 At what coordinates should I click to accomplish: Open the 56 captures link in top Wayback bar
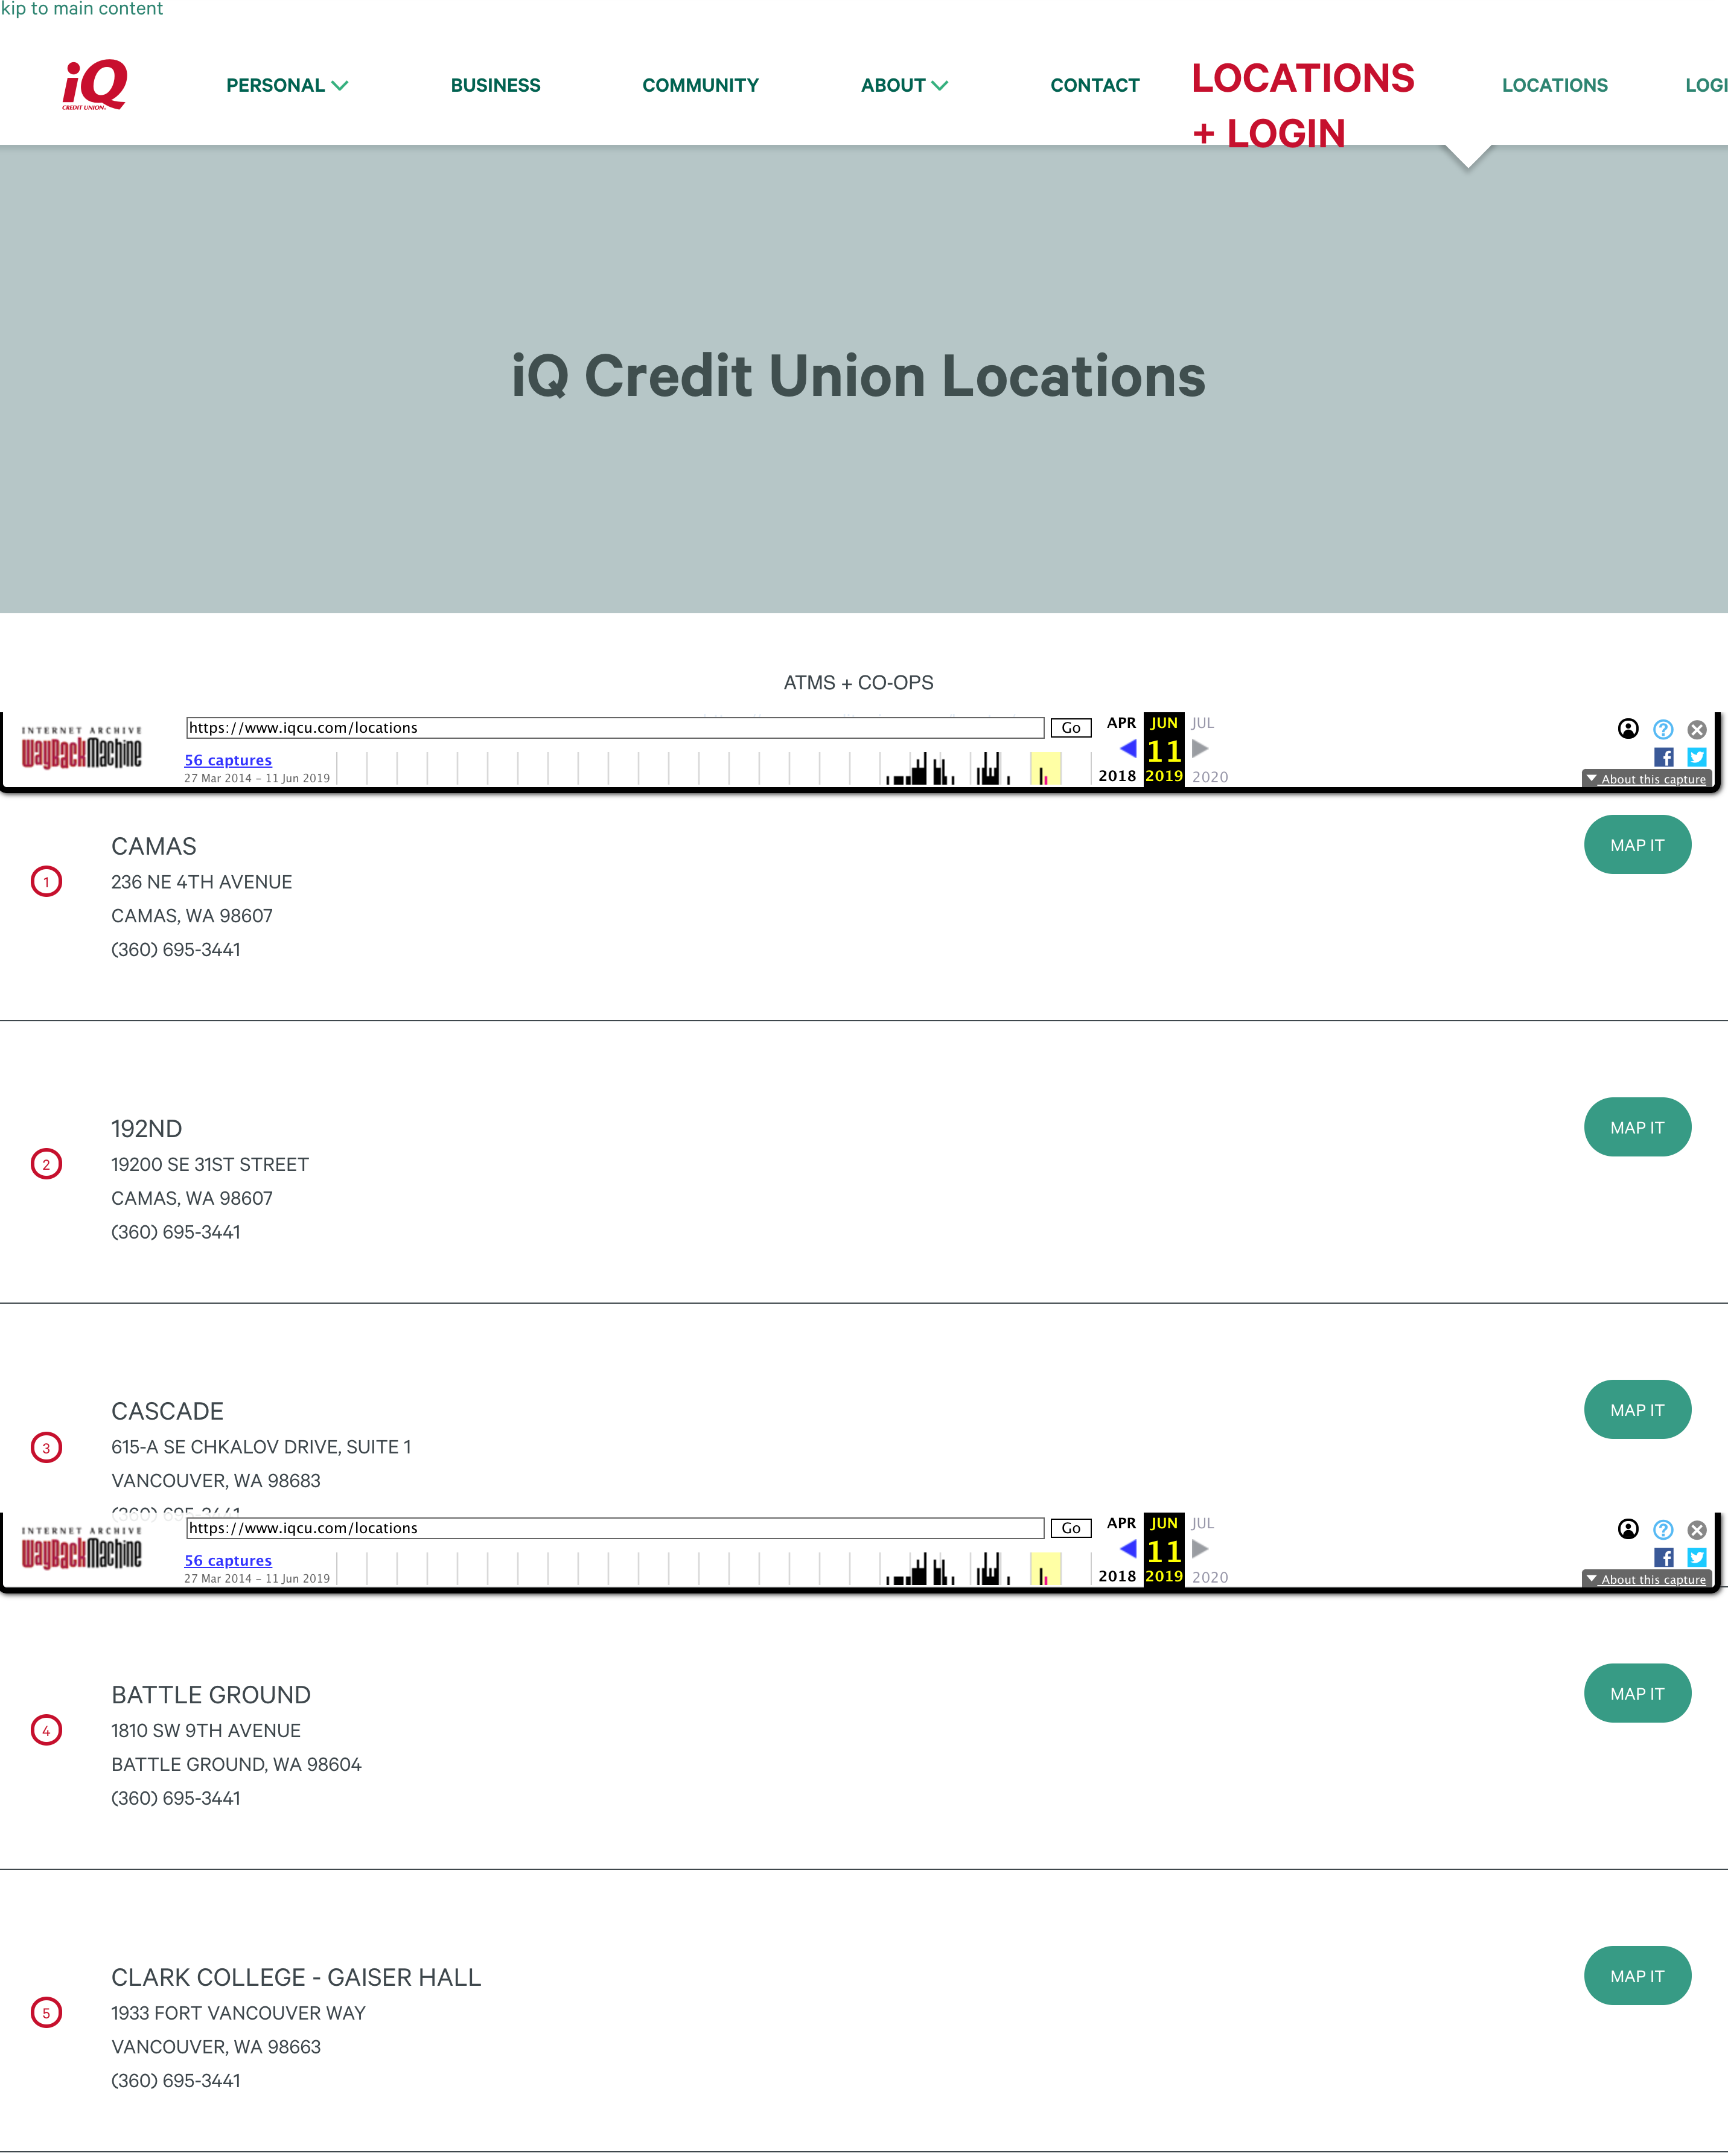pos(228,760)
